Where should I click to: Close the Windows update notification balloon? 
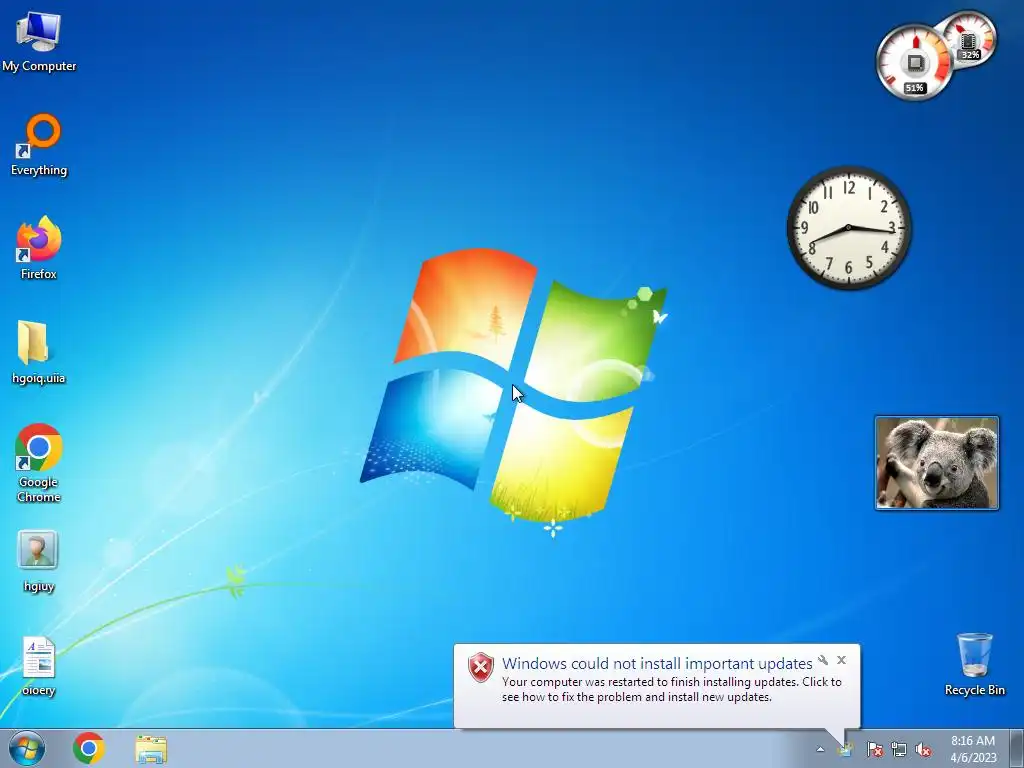pos(842,660)
